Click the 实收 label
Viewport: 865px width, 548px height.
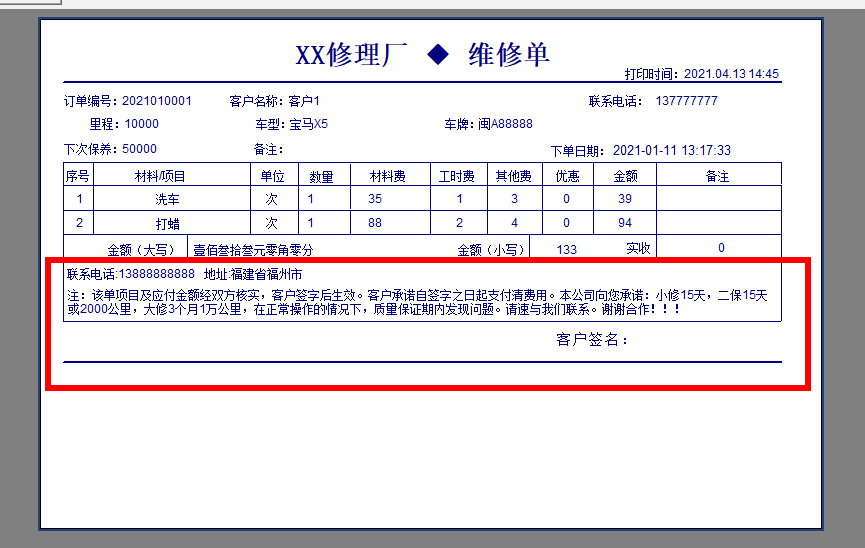point(638,248)
